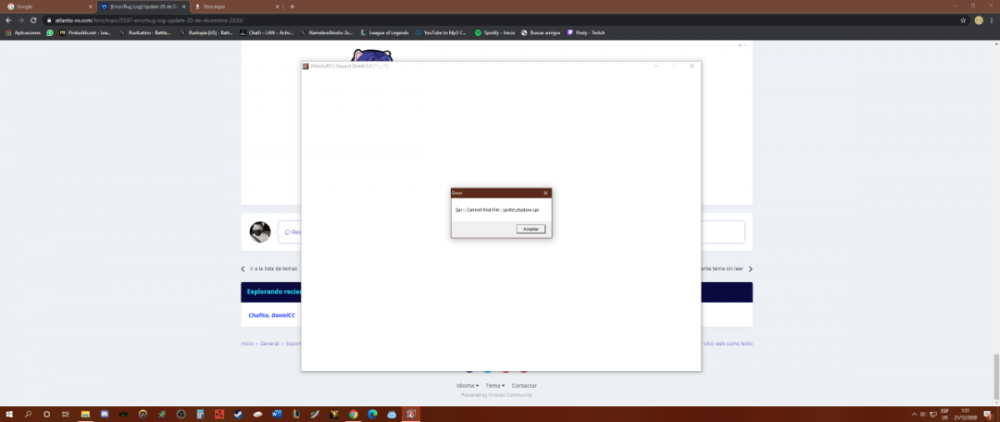Open the Chrome three-dot menu
This screenshot has width=1000, height=422.
[x=992, y=20]
